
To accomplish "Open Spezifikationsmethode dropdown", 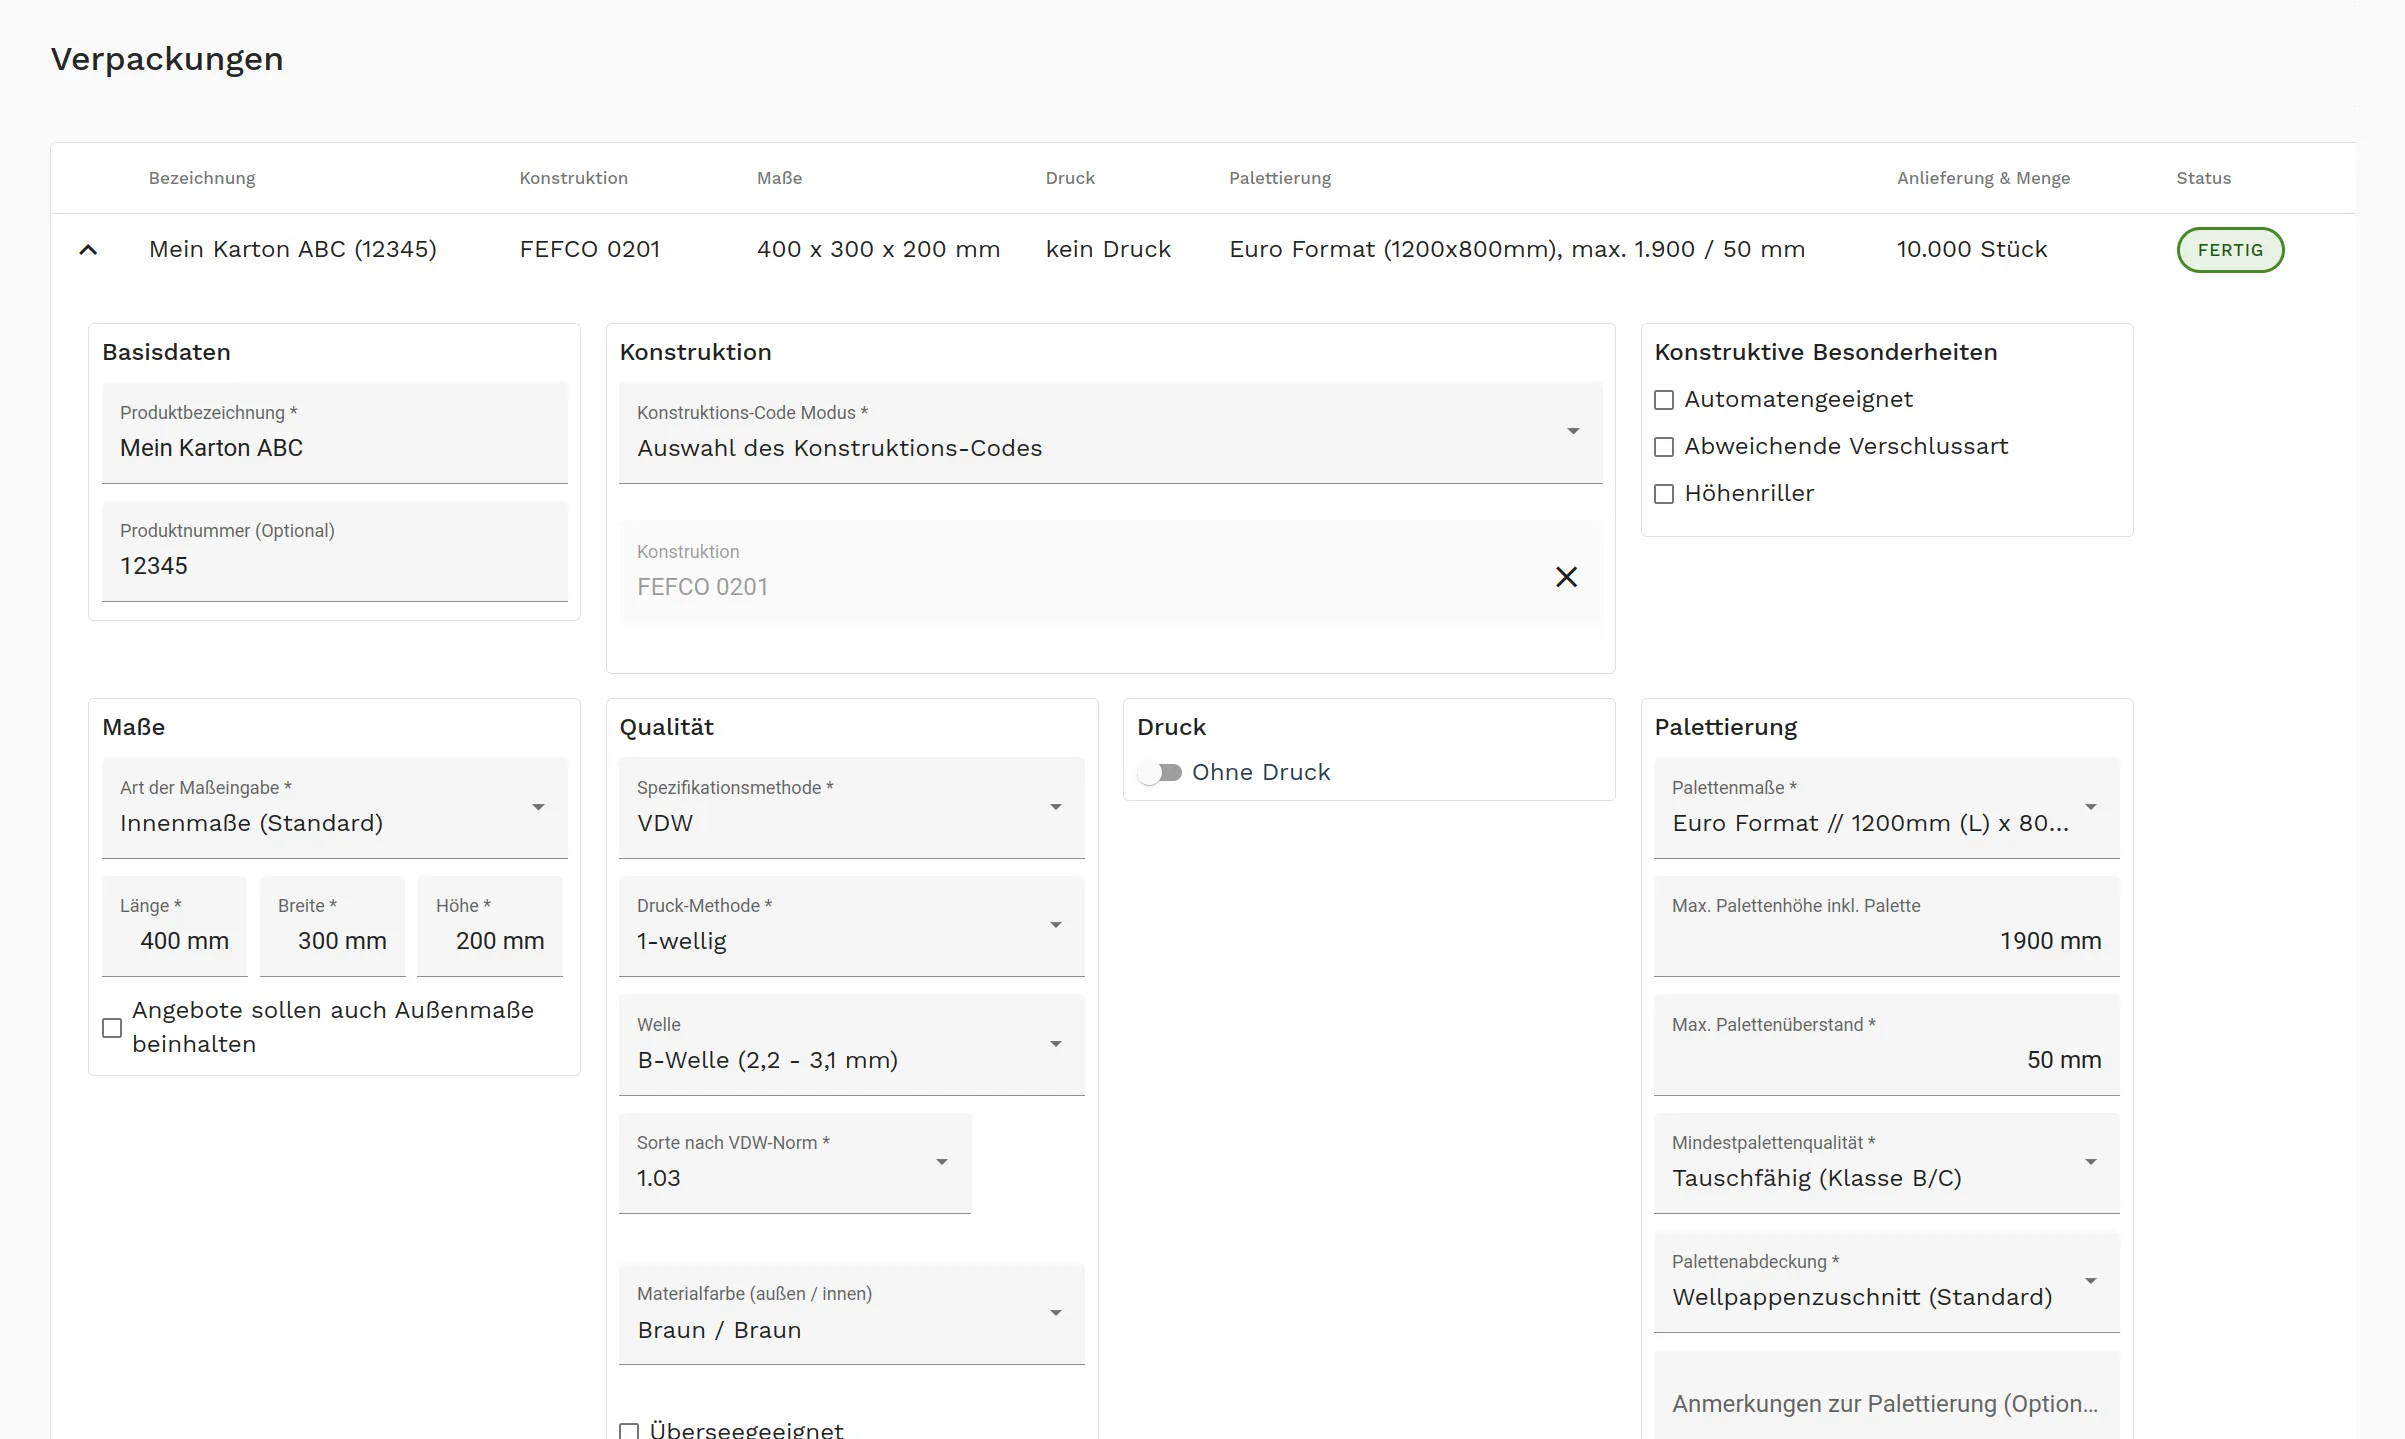I will [x=851, y=808].
